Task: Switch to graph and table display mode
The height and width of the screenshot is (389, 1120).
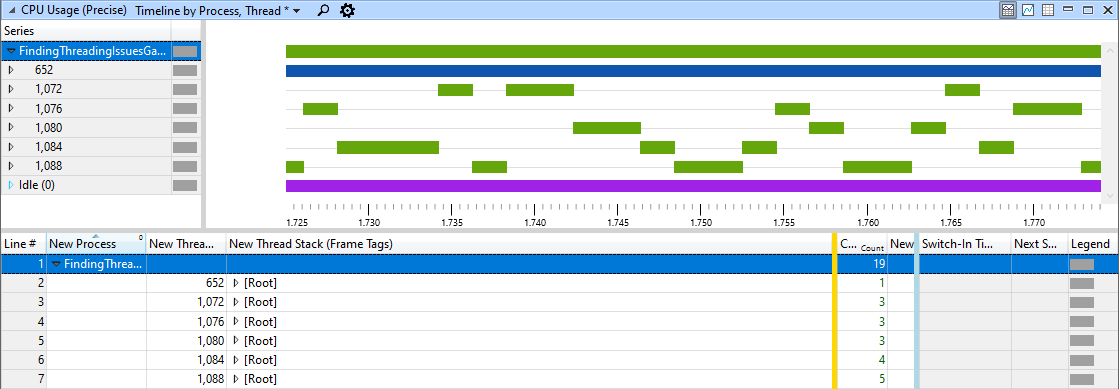Action: [x=1008, y=10]
